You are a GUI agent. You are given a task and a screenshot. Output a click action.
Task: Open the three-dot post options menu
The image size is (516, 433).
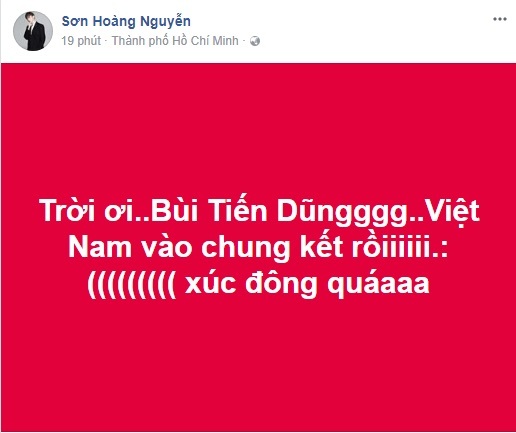point(500,19)
